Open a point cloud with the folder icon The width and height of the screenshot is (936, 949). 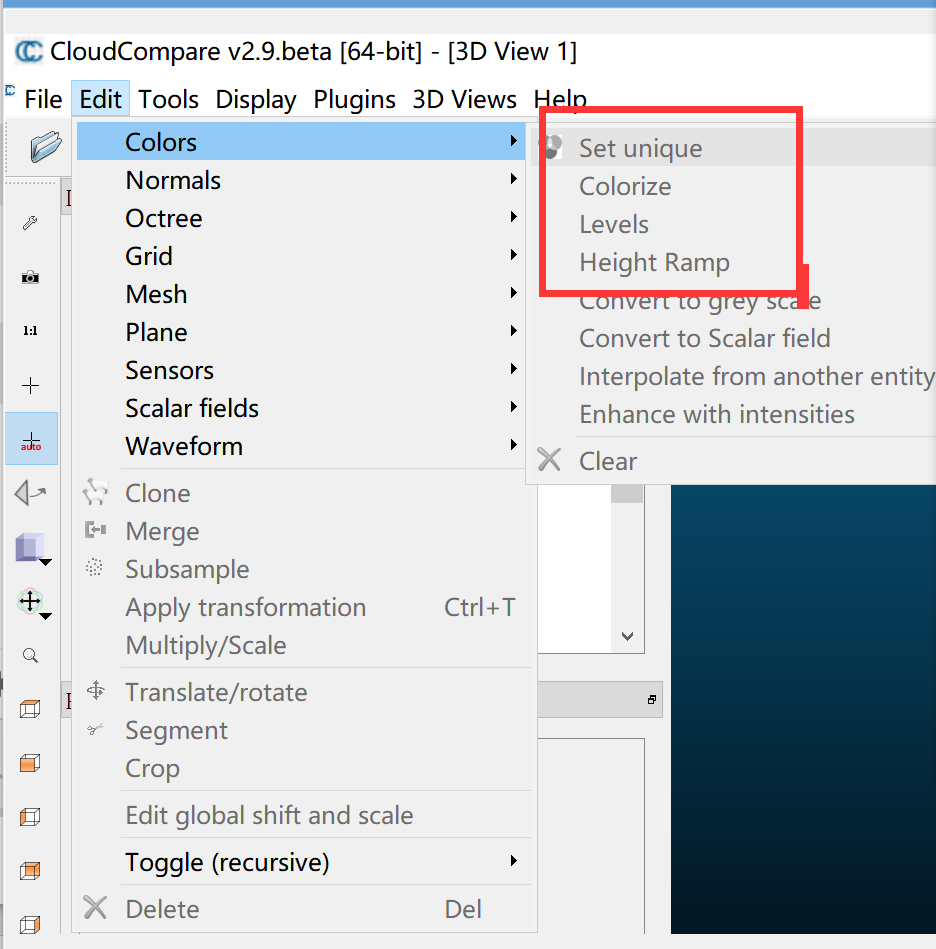(40, 148)
